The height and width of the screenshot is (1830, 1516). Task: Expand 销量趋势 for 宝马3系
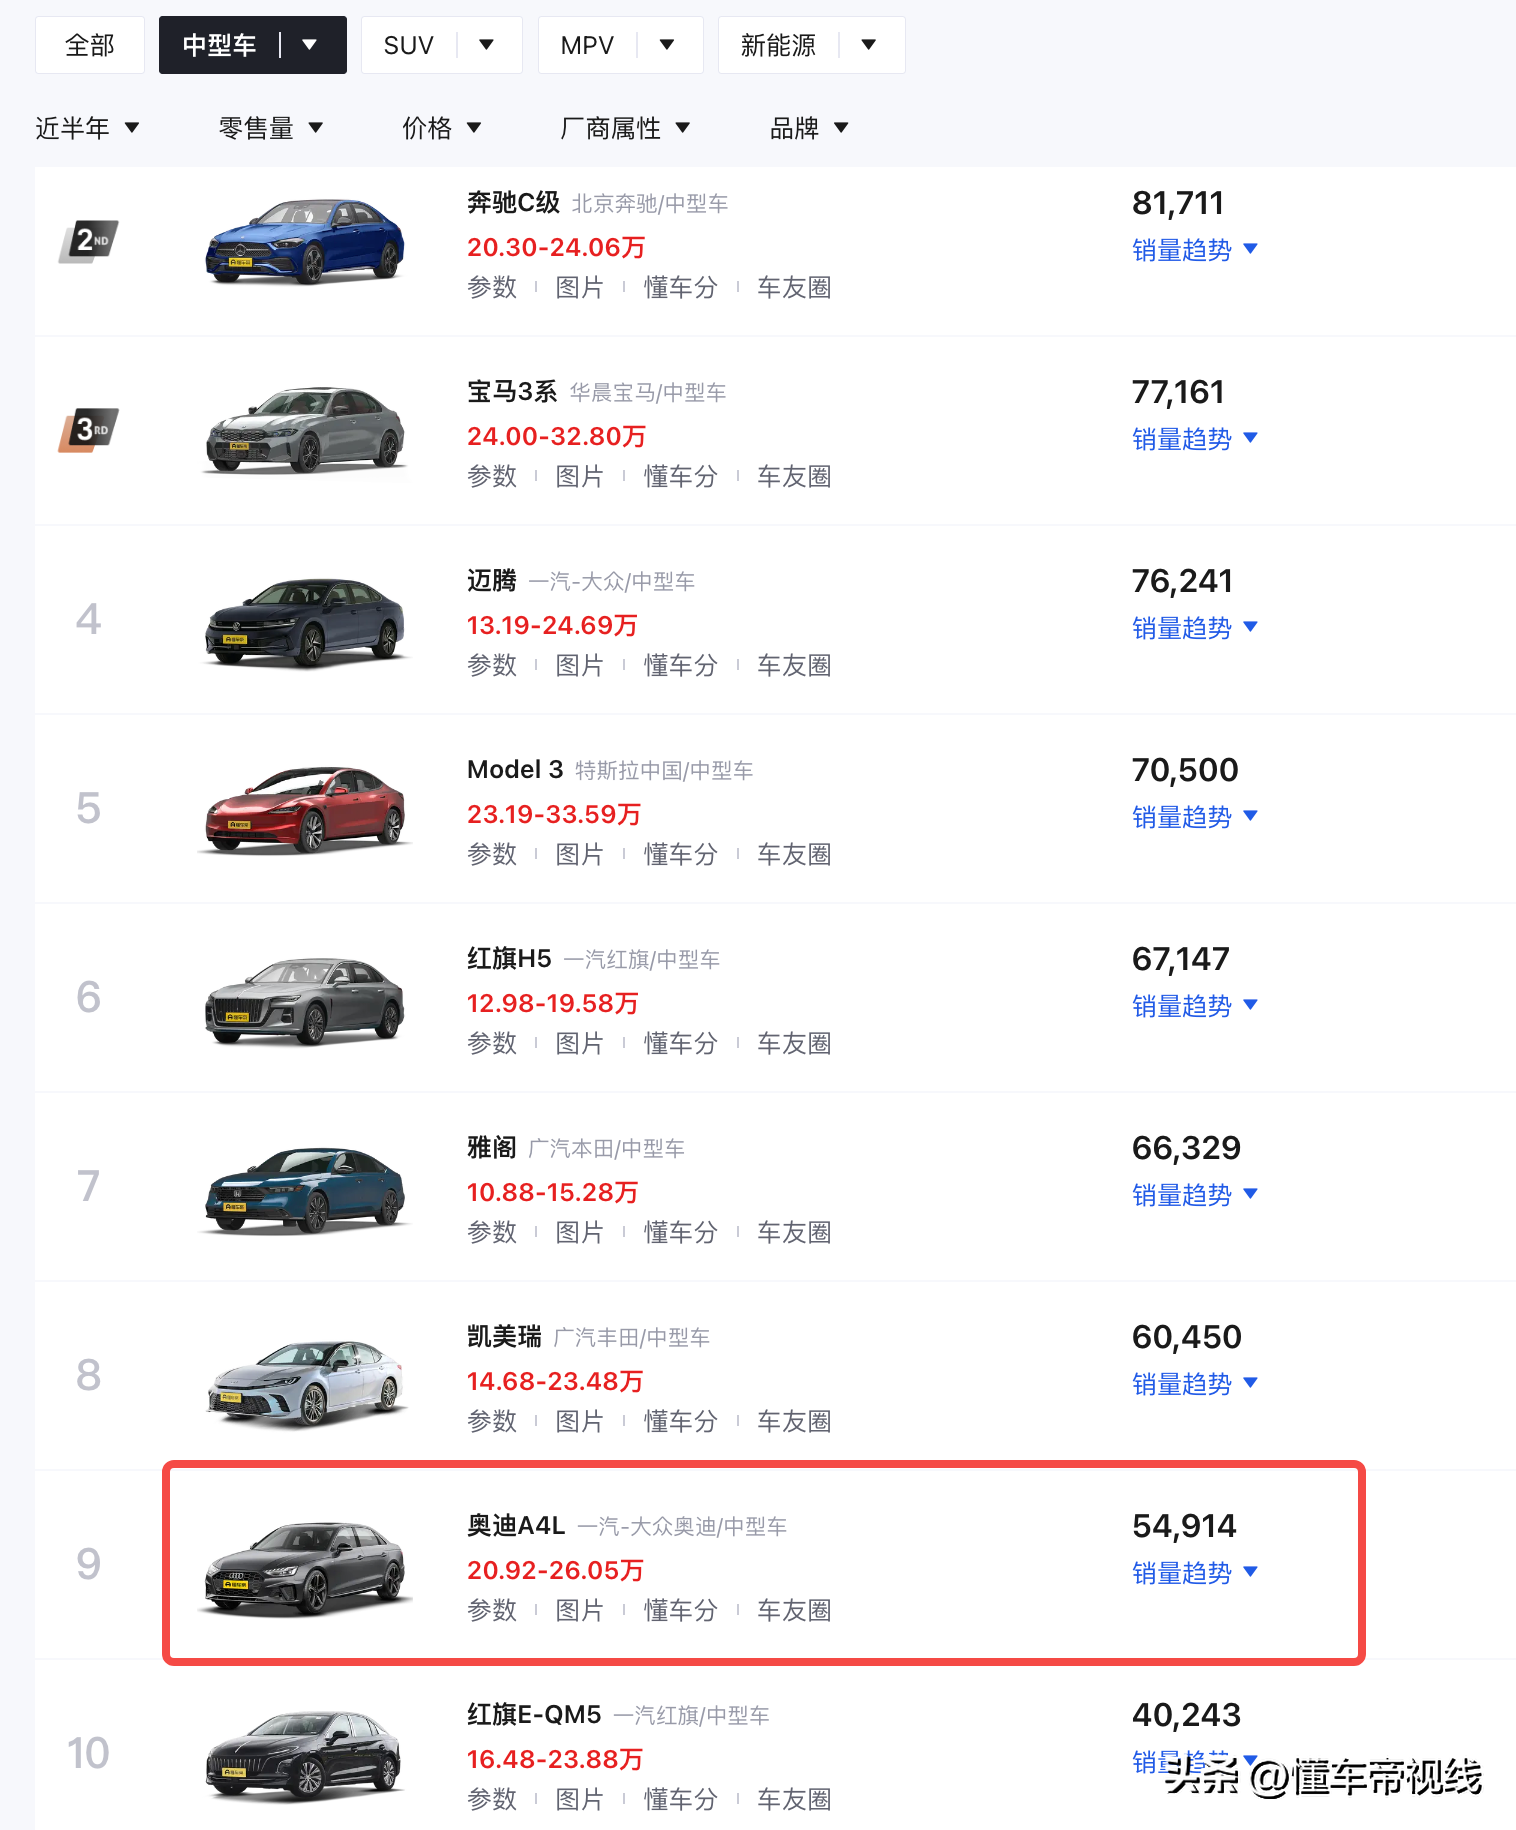(x=1194, y=439)
